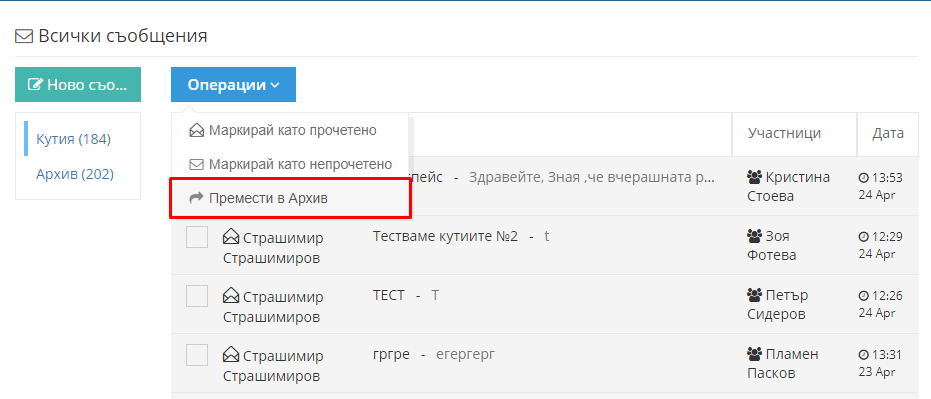Click open-envelope icon in ТЕСТ row
Image resolution: width=931 pixels, height=399 pixels.
click(231, 296)
